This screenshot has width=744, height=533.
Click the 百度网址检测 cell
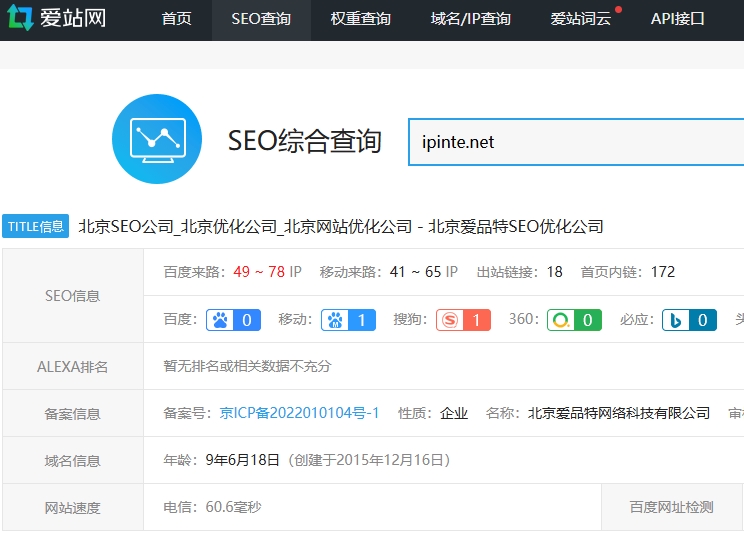(671, 507)
